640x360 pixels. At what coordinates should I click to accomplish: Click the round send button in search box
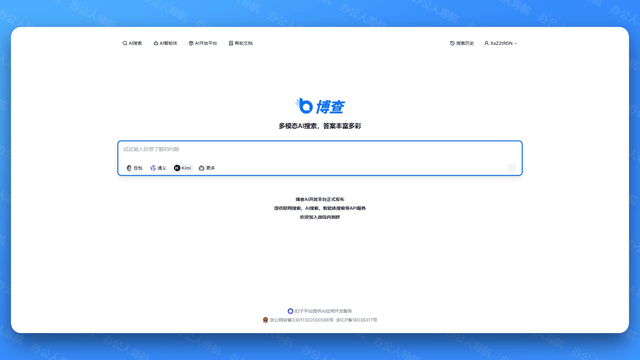[512, 168]
